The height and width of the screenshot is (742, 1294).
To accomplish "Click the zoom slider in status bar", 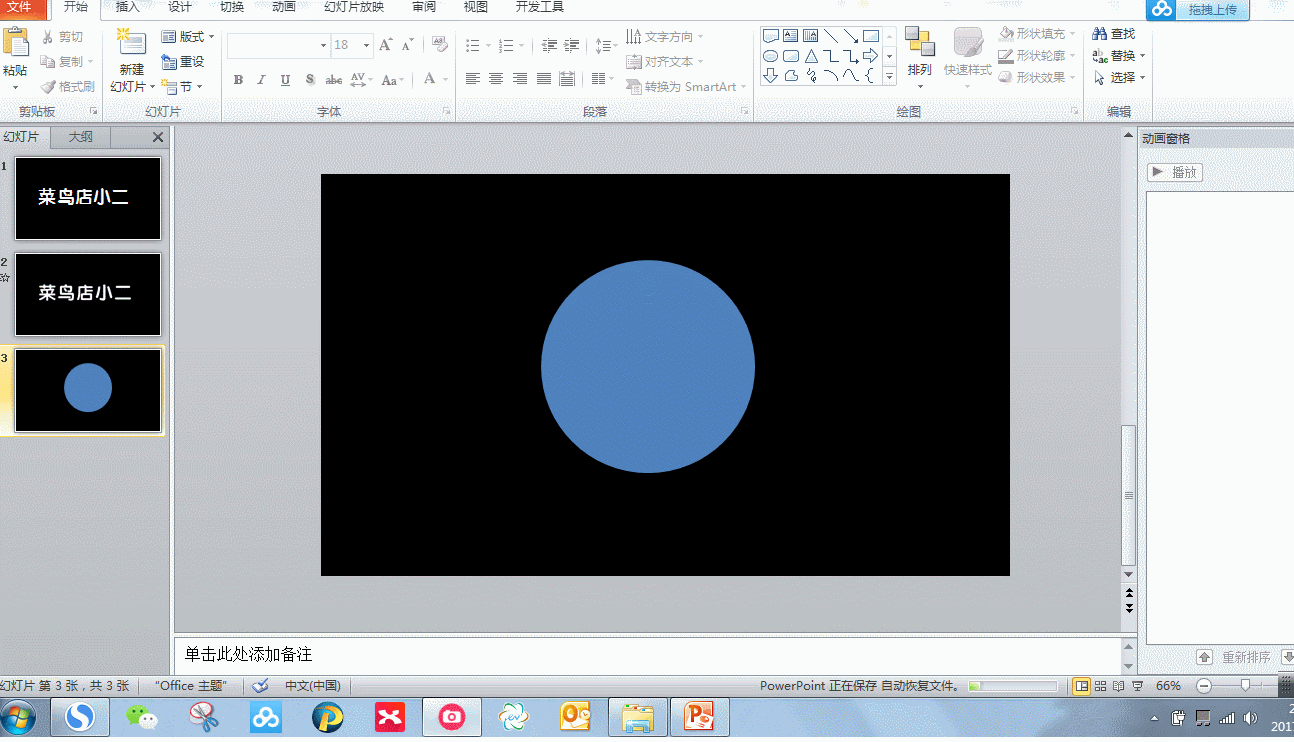I will click(x=1245, y=686).
